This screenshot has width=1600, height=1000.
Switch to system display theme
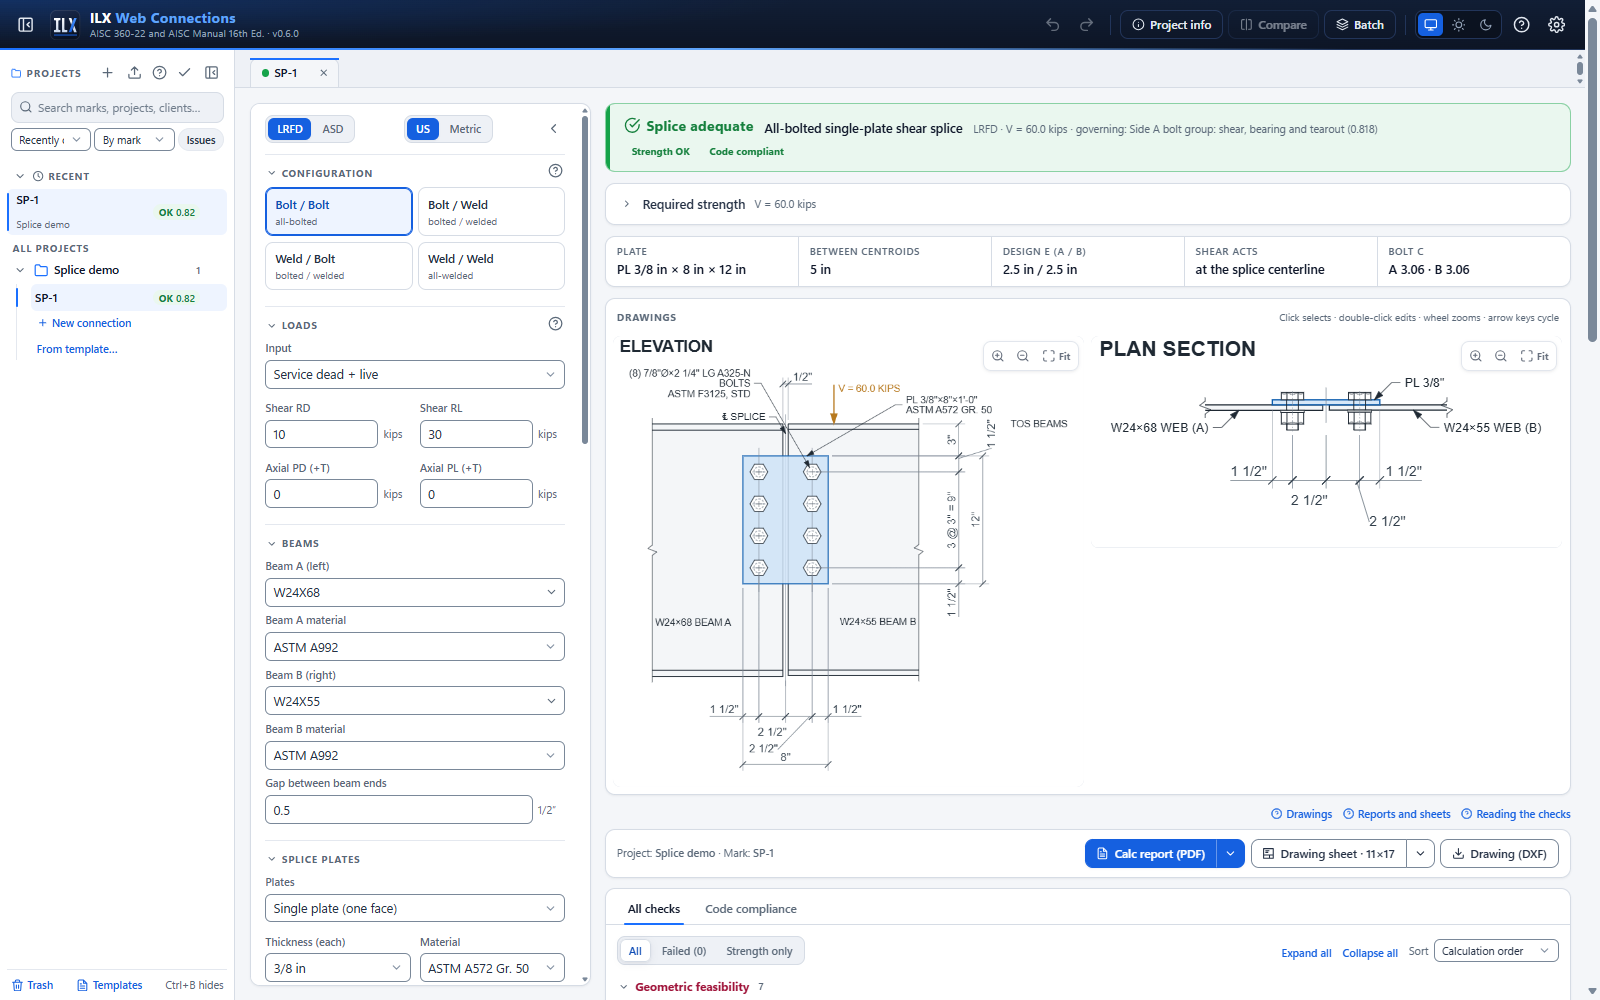point(1431,25)
